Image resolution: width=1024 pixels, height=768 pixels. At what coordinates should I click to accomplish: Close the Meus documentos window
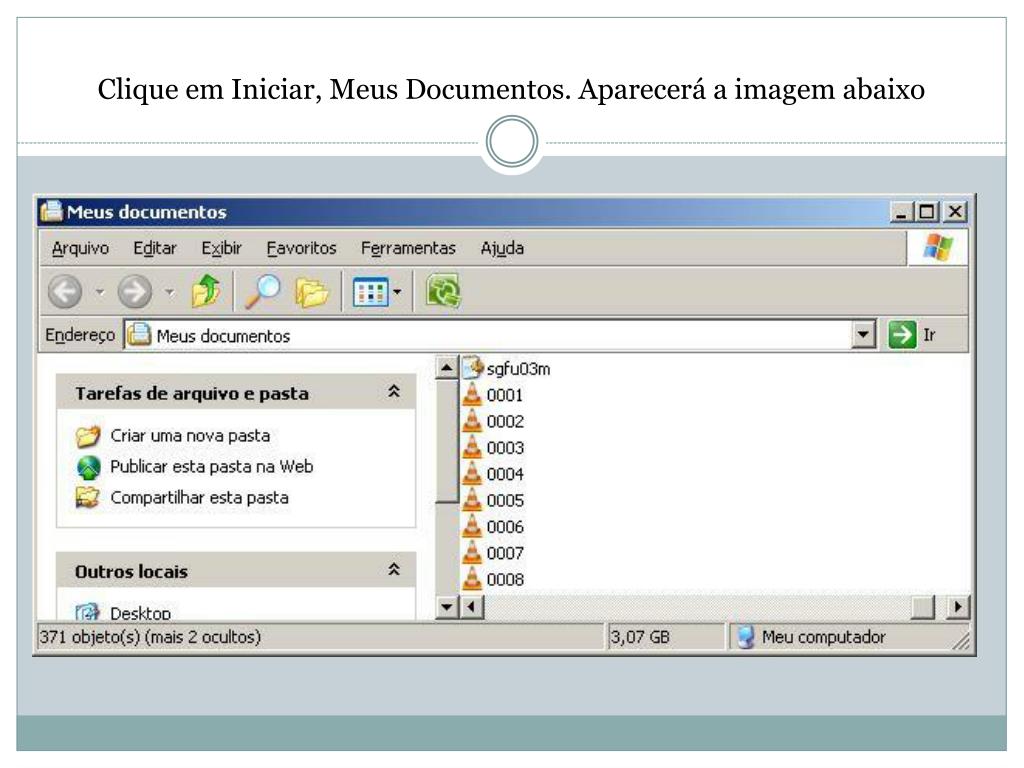pos(955,212)
